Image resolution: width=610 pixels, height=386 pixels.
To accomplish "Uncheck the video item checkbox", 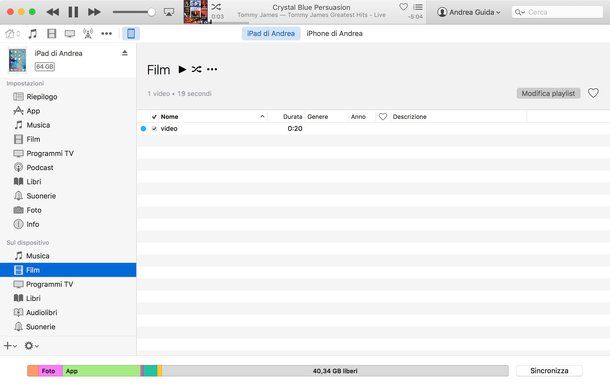I will 154,128.
